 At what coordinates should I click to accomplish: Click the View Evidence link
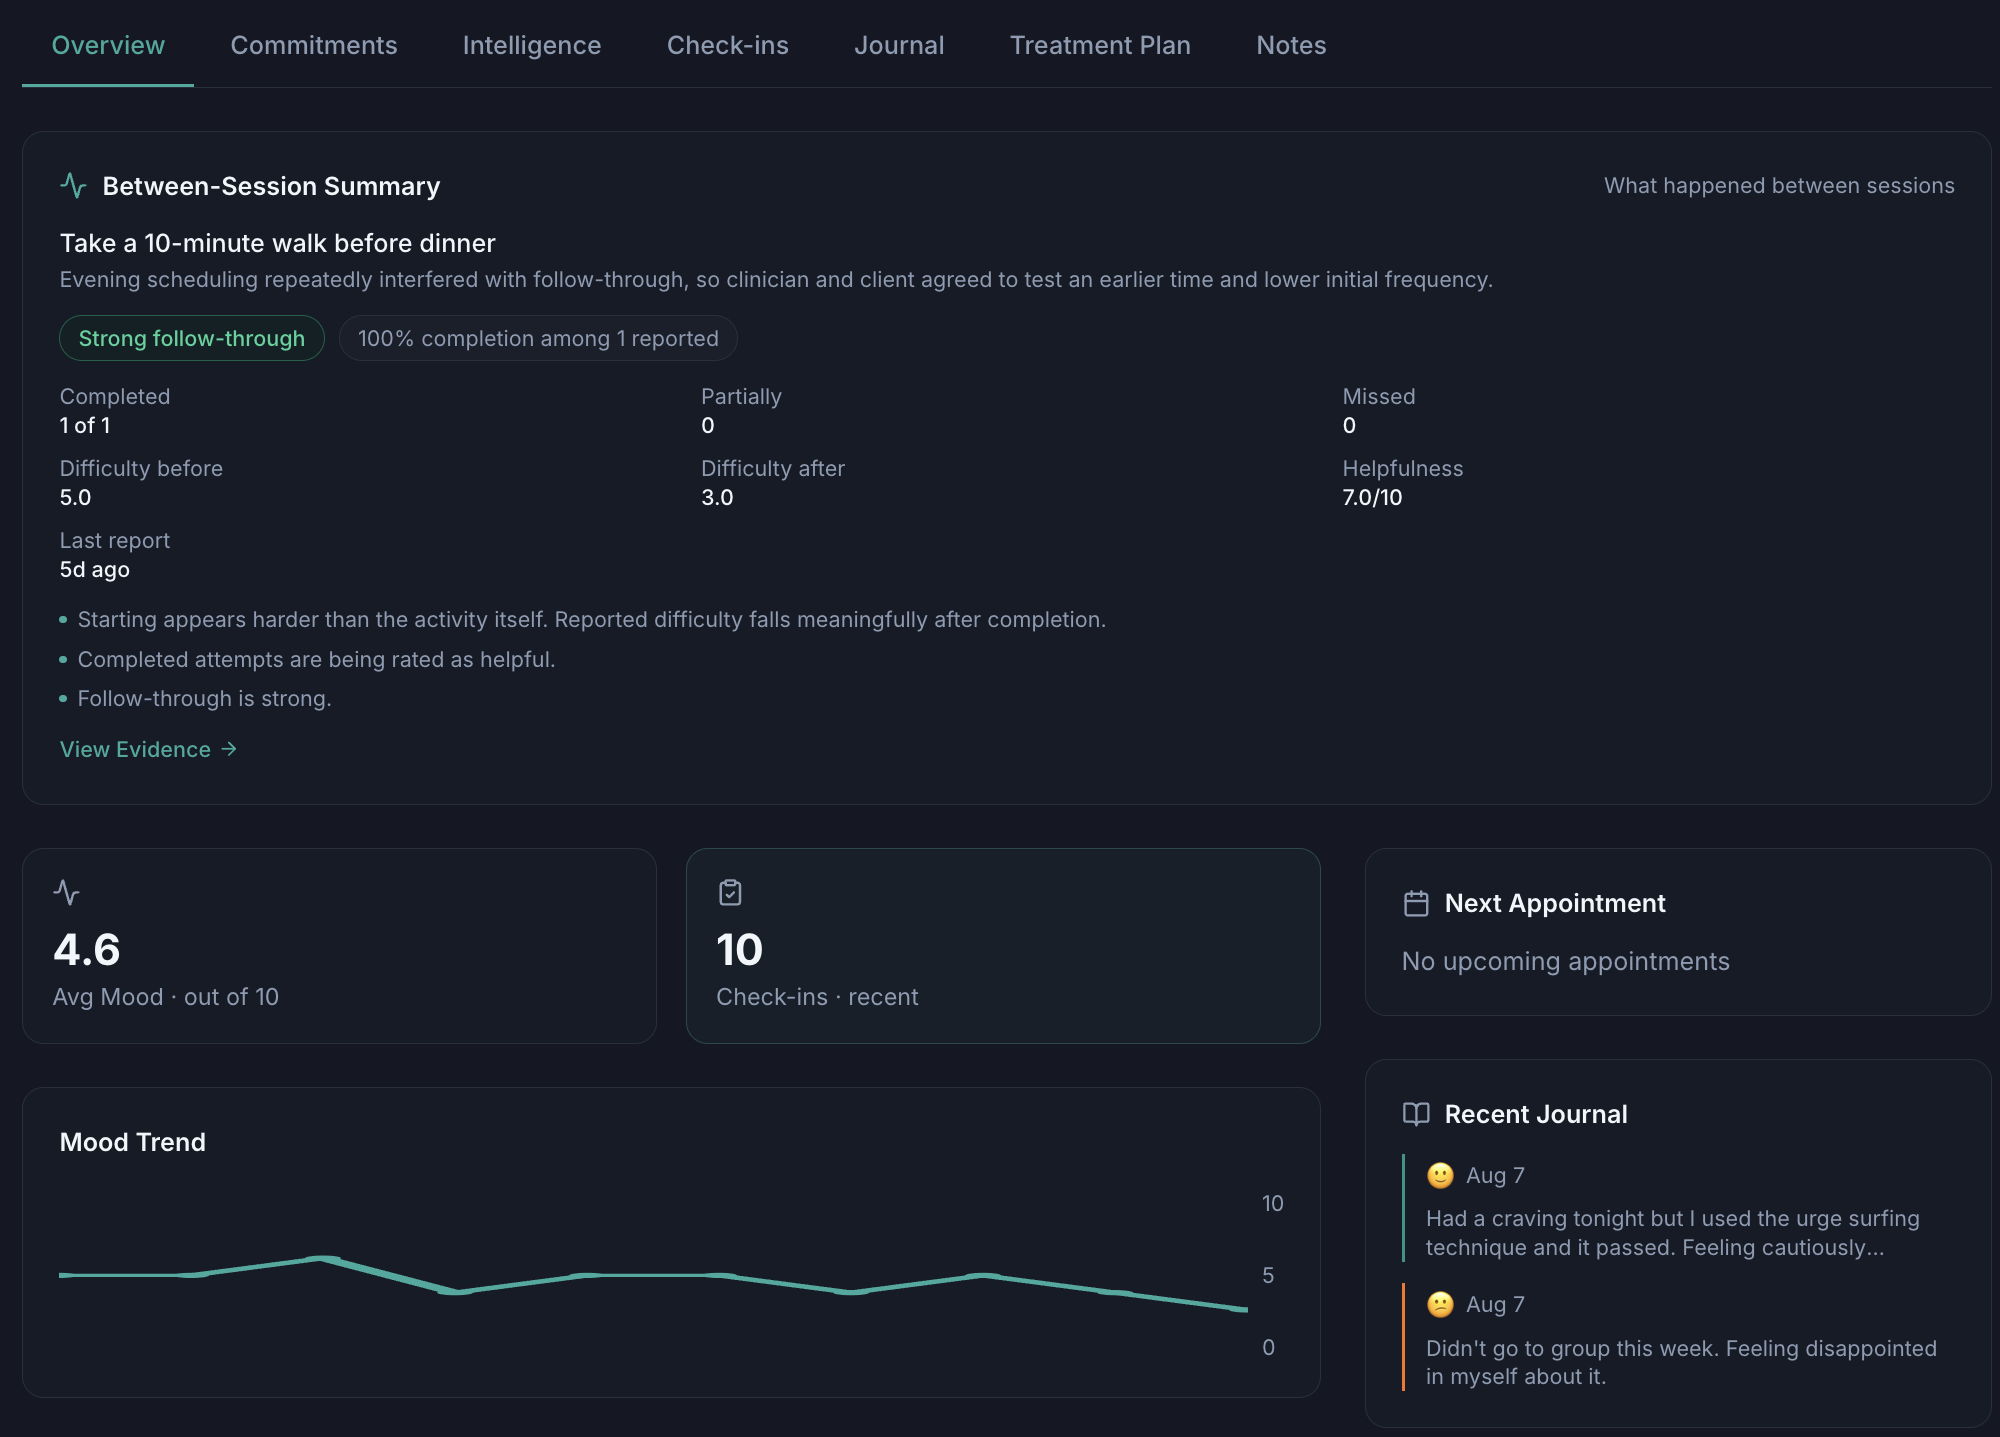tap(148, 749)
